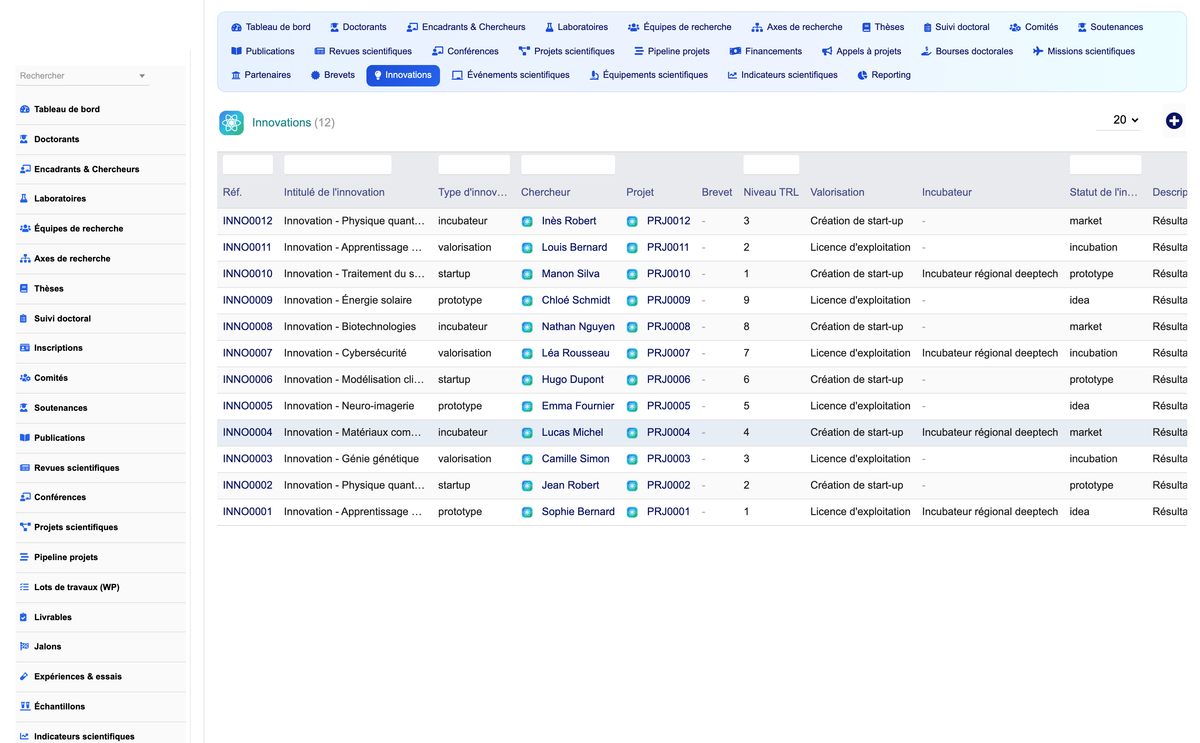Open innovation record INNO0012
The height and width of the screenshot is (743, 1200).
click(x=248, y=221)
